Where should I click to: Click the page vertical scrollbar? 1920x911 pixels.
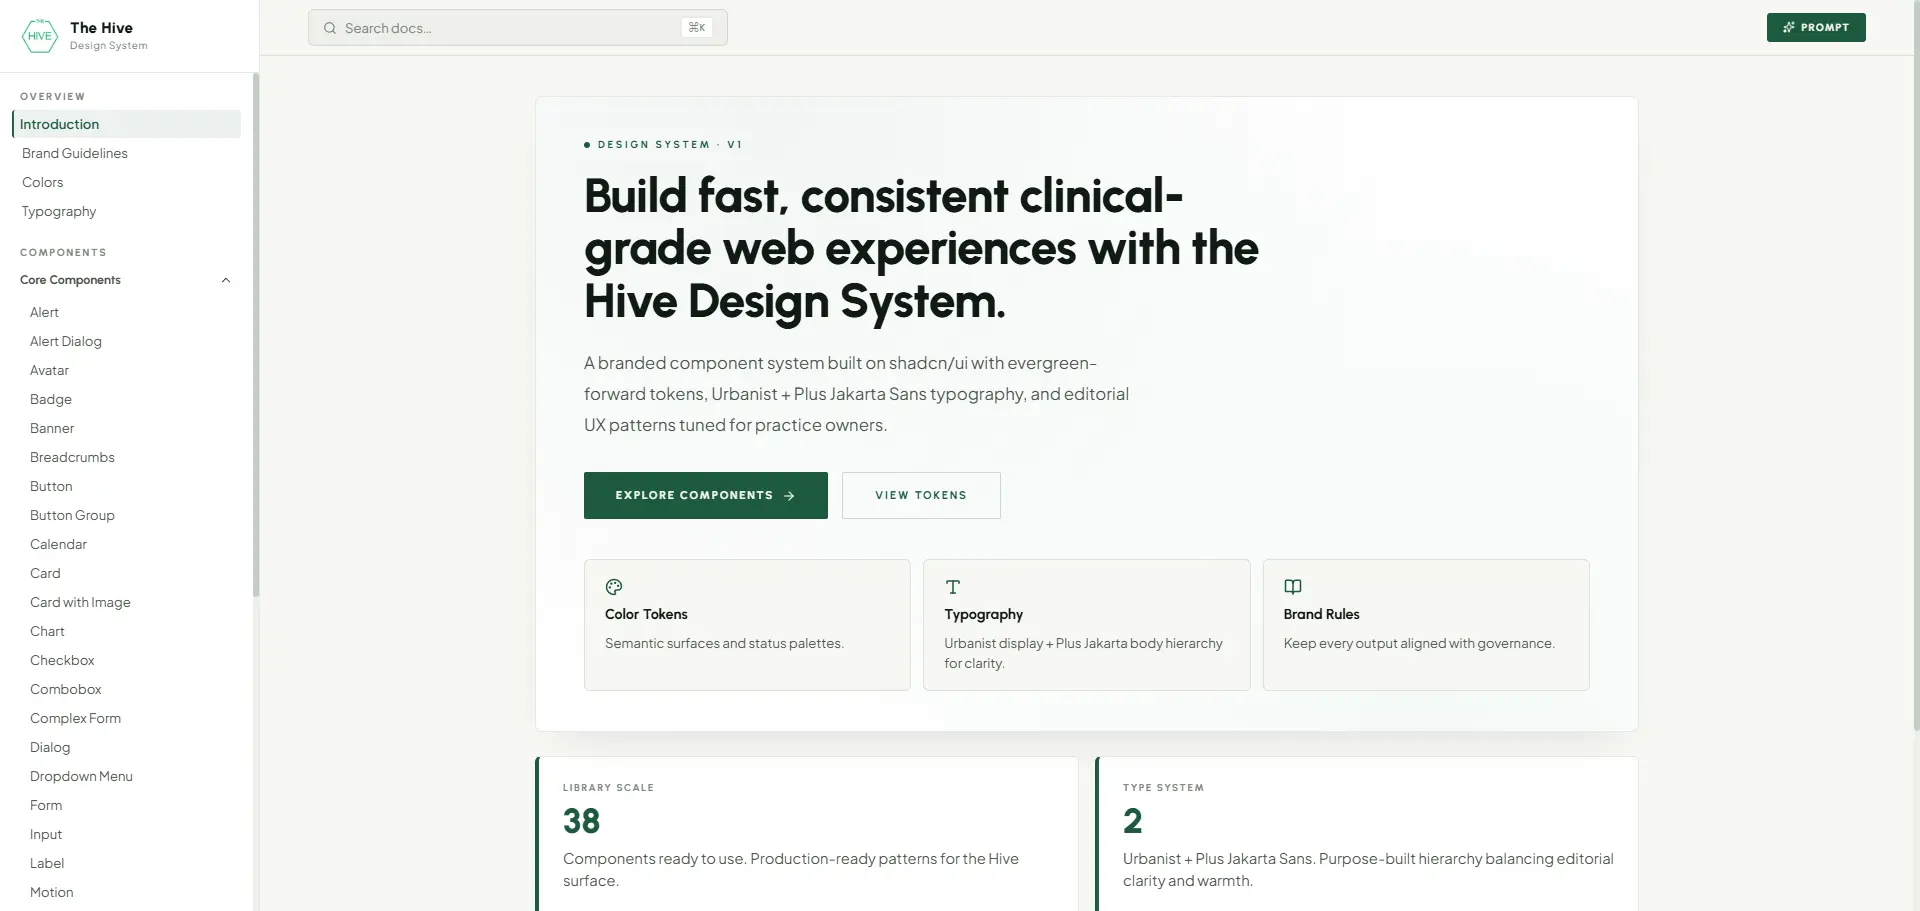point(1916,365)
